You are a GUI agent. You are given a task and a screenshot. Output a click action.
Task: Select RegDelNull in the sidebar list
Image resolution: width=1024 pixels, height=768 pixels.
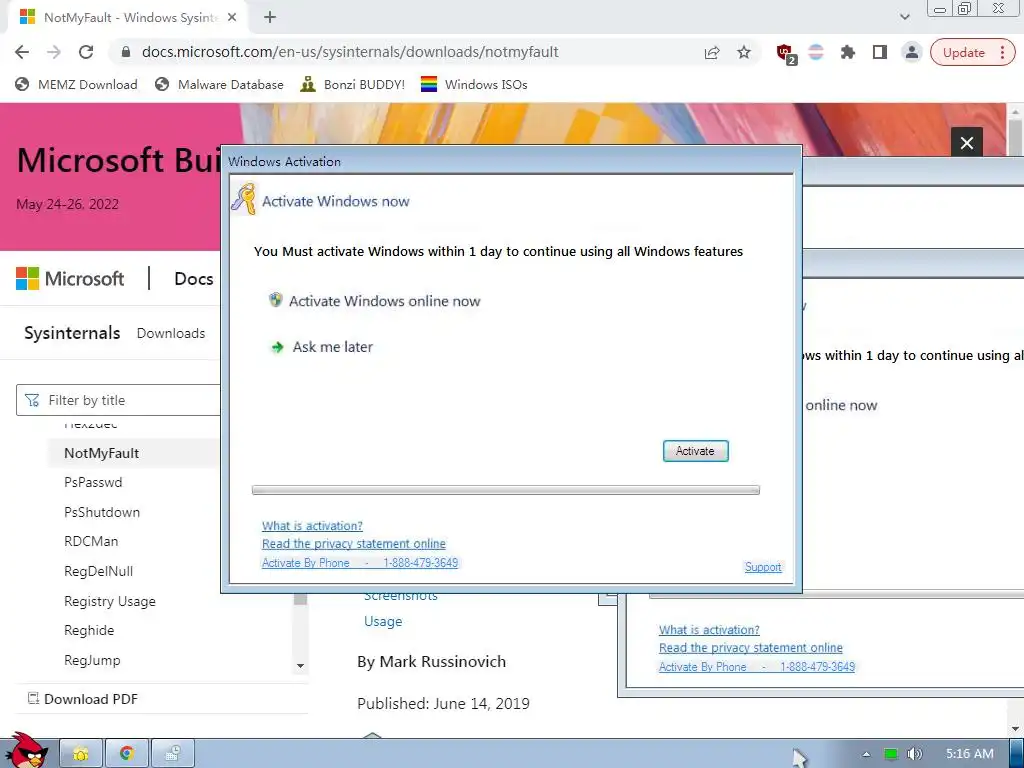coord(99,571)
